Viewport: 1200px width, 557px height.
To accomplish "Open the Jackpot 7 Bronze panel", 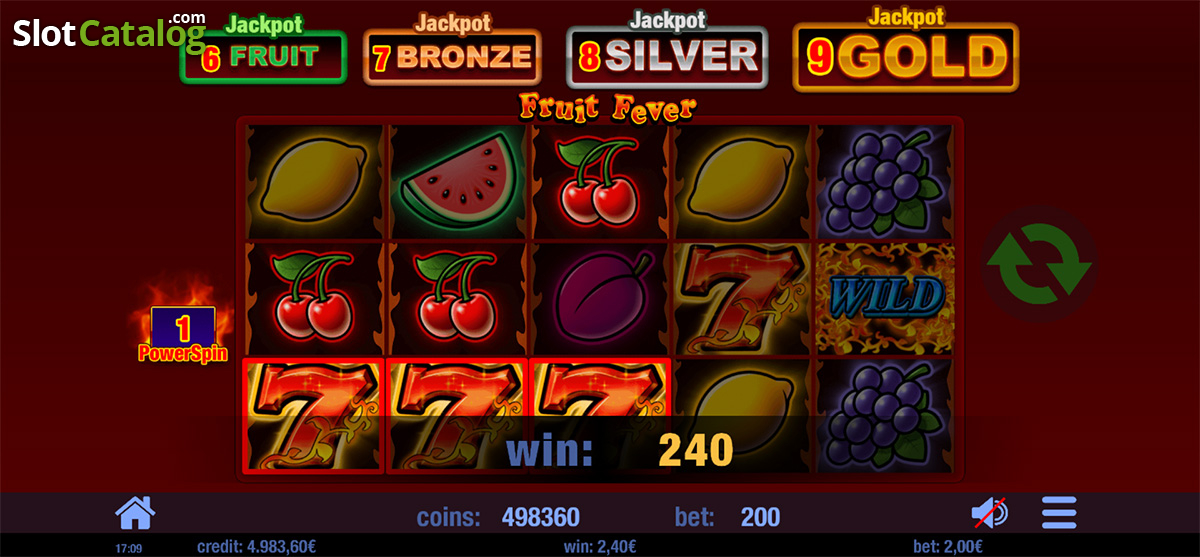I will 451,48.
